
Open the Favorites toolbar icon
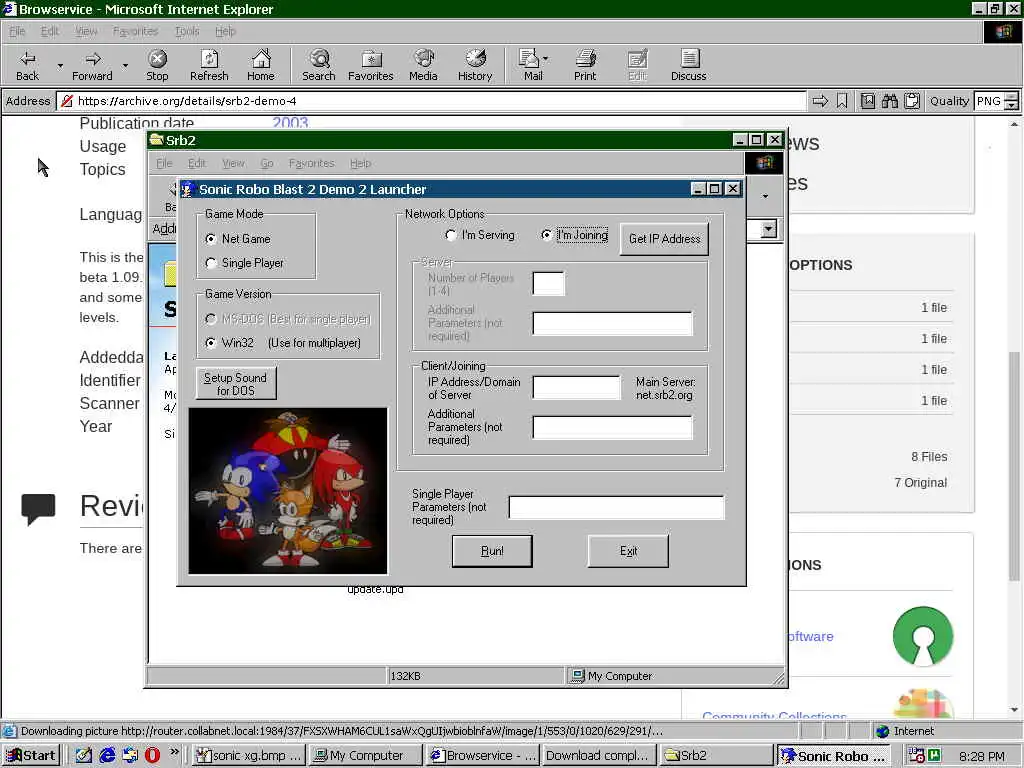[x=371, y=65]
